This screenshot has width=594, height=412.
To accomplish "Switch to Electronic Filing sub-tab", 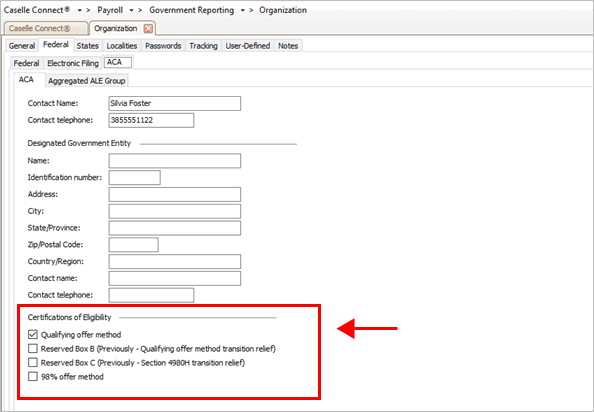I will click(73, 63).
